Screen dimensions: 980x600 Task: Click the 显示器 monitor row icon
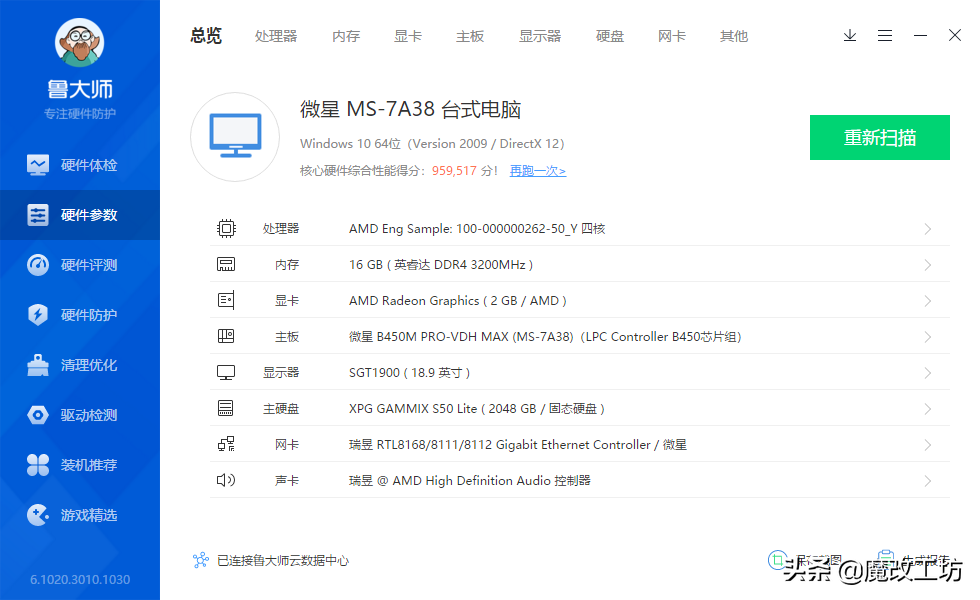[x=226, y=372]
